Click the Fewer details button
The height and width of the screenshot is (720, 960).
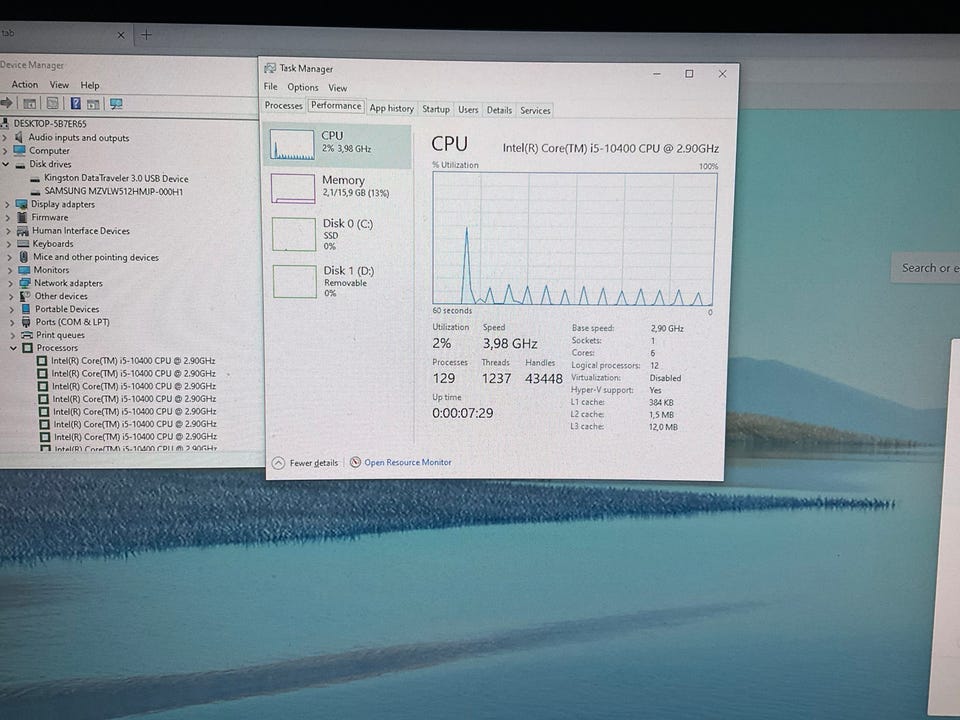pos(313,463)
